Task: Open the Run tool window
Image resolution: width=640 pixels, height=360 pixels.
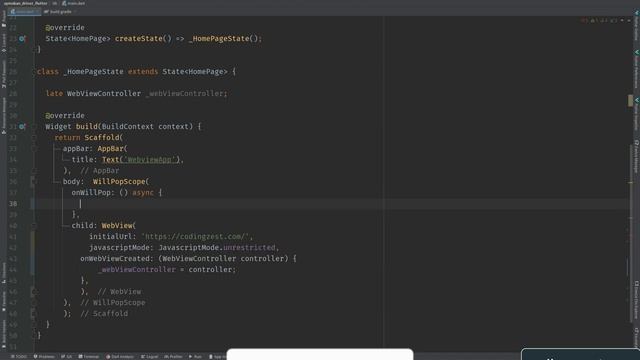Action: click(195, 357)
